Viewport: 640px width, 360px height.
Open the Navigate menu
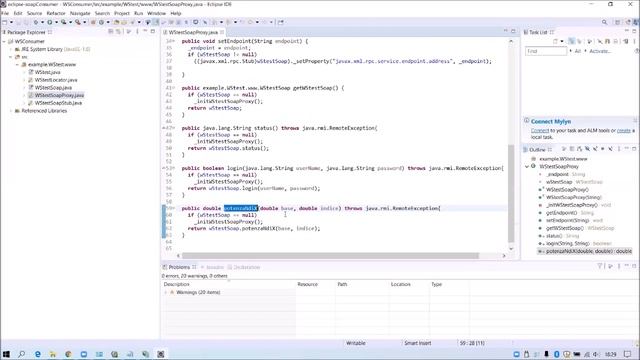tap(80, 13)
